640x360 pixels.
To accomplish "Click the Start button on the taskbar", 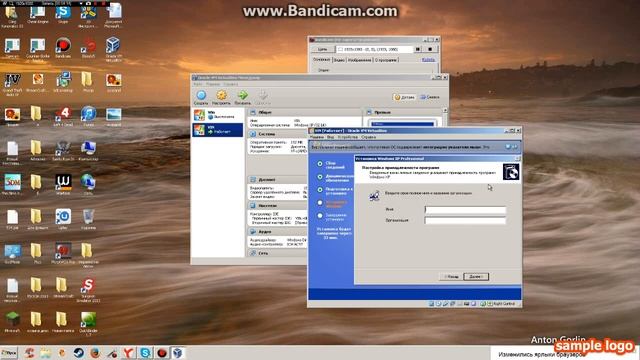I will click(x=9, y=353).
